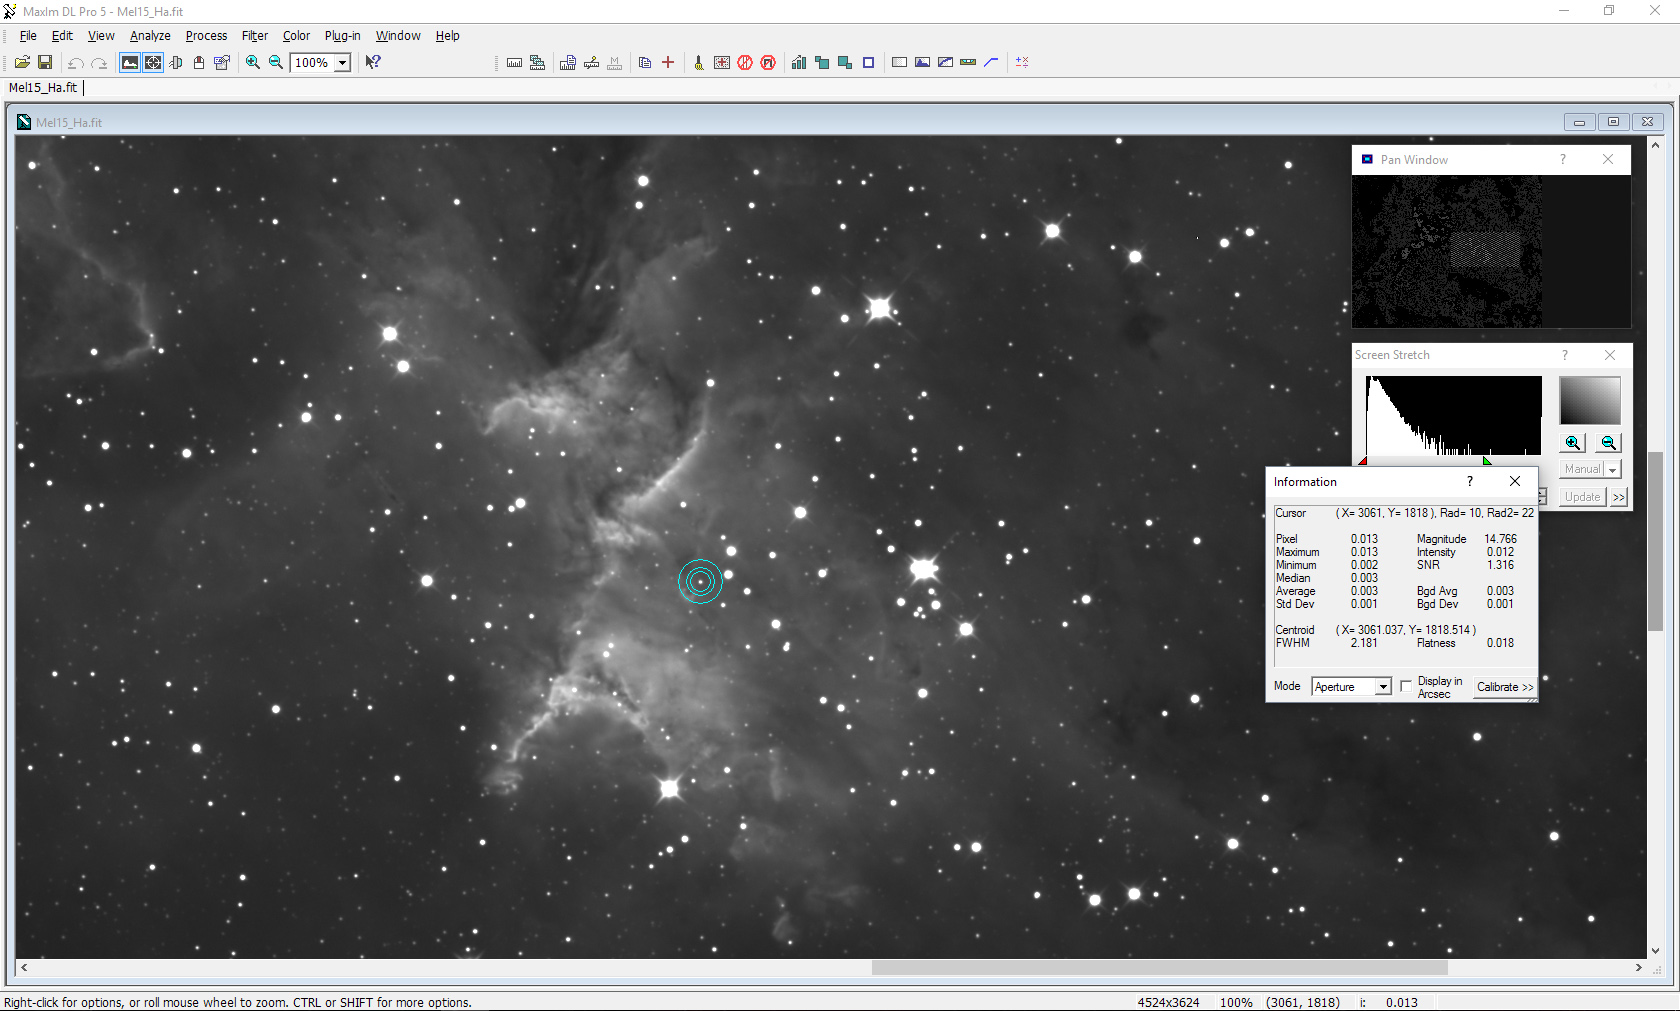Click the Undo arrow icon
Viewport: 1680px width, 1011px height.
[76, 62]
